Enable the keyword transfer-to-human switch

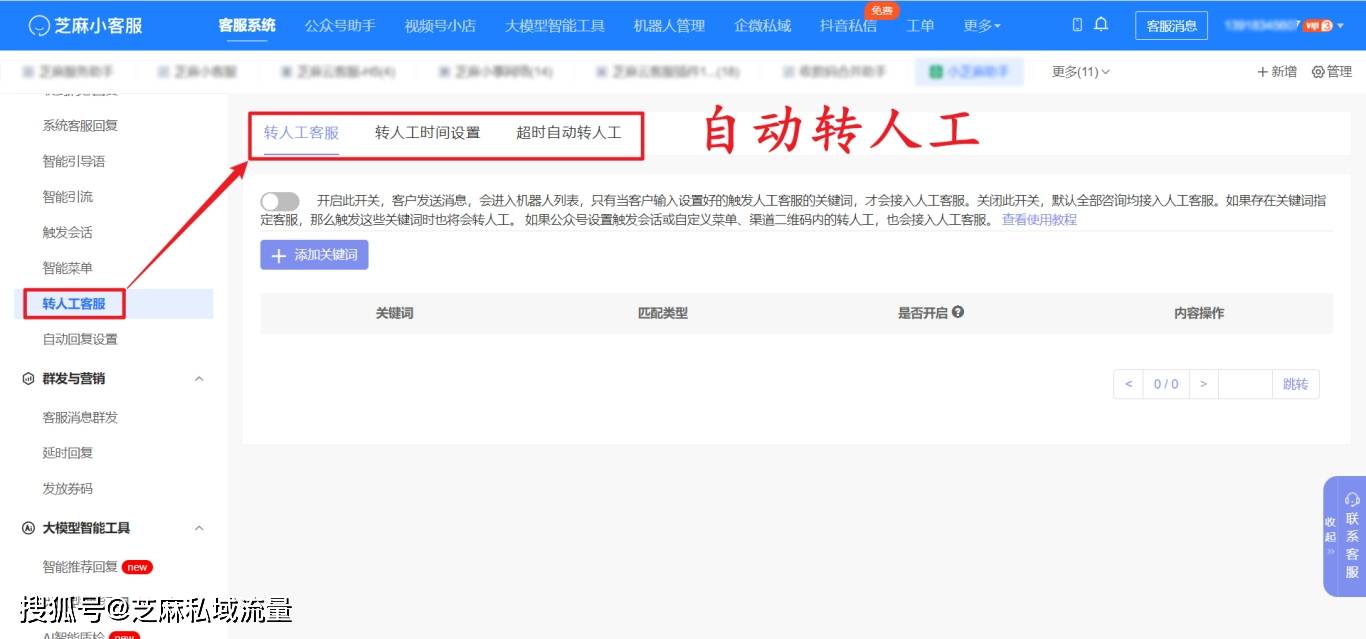pyautogui.click(x=280, y=201)
